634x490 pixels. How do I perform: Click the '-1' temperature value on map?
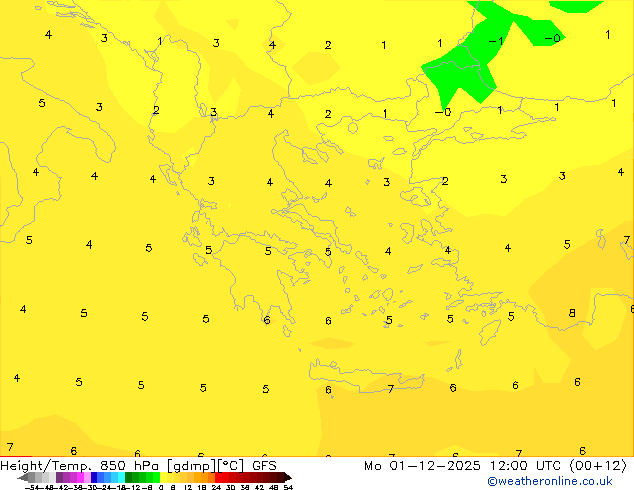496,41
